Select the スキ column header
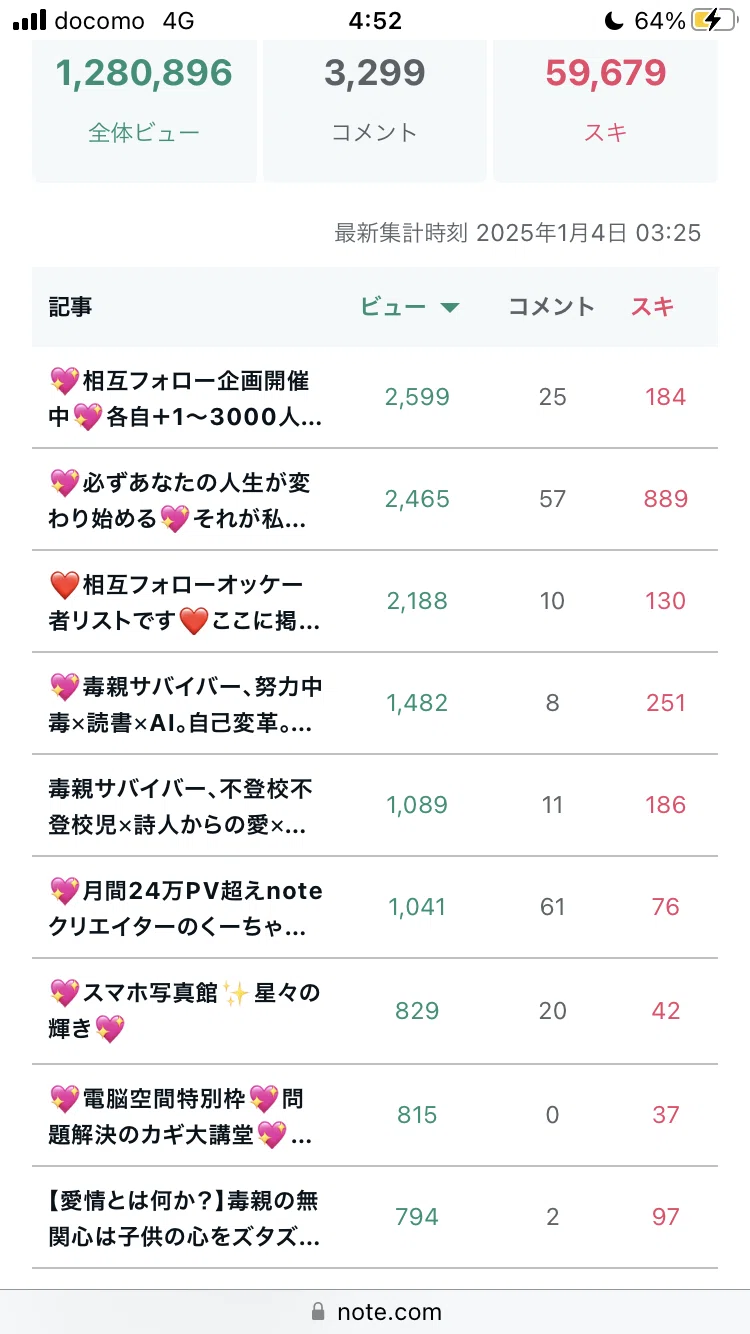 click(x=653, y=307)
